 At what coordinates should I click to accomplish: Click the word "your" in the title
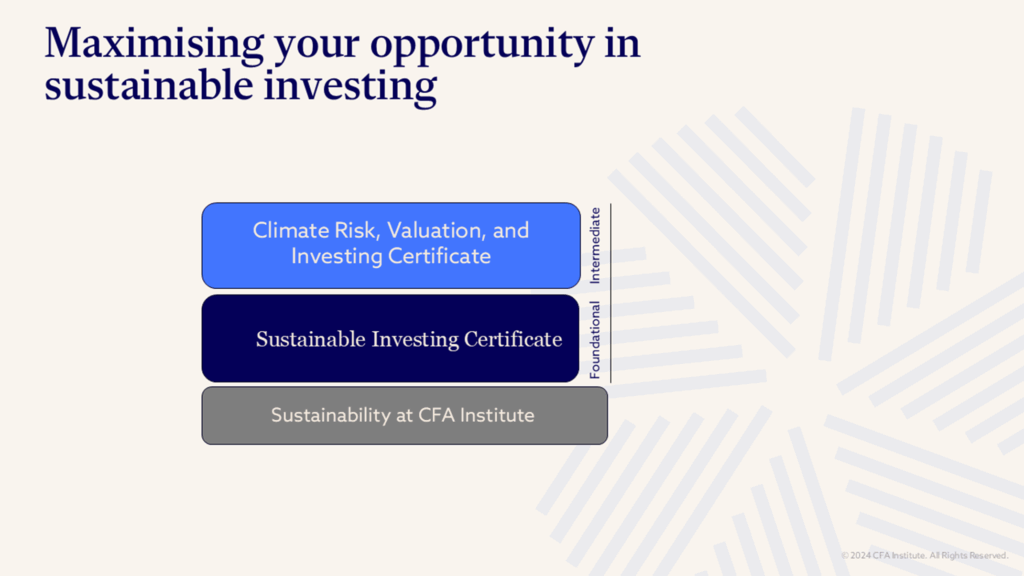[x=315, y=45]
